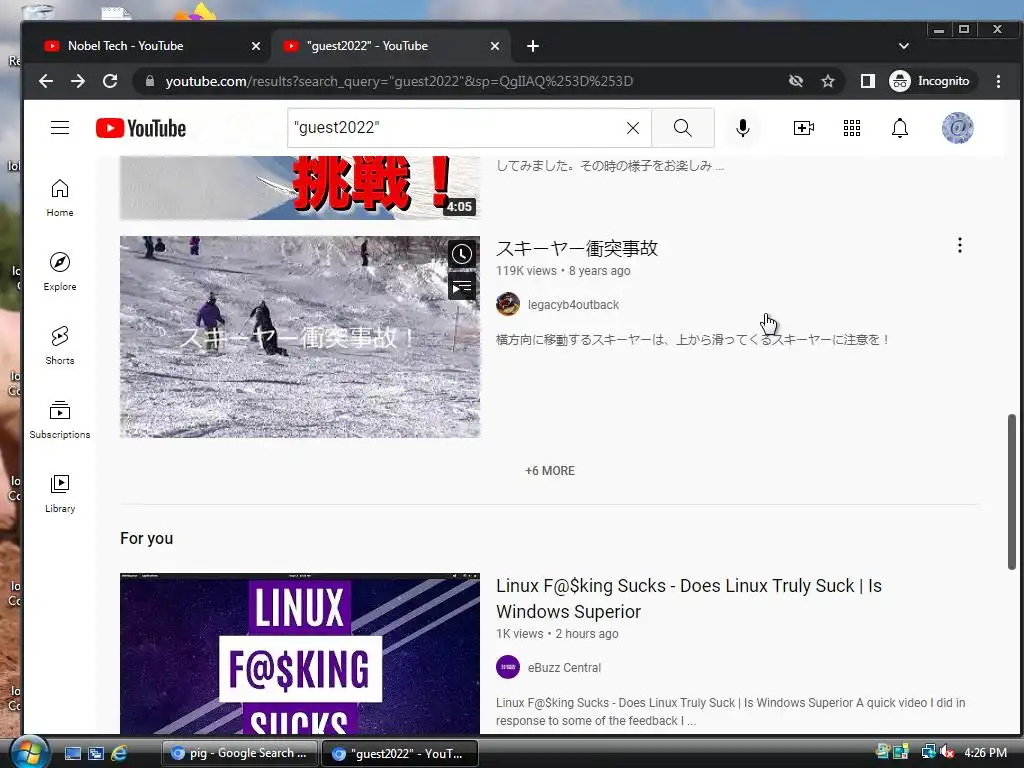Viewport: 1024px width, 768px height.
Task: Open Shorts in the sidebar
Action: [x=60, y=345]
